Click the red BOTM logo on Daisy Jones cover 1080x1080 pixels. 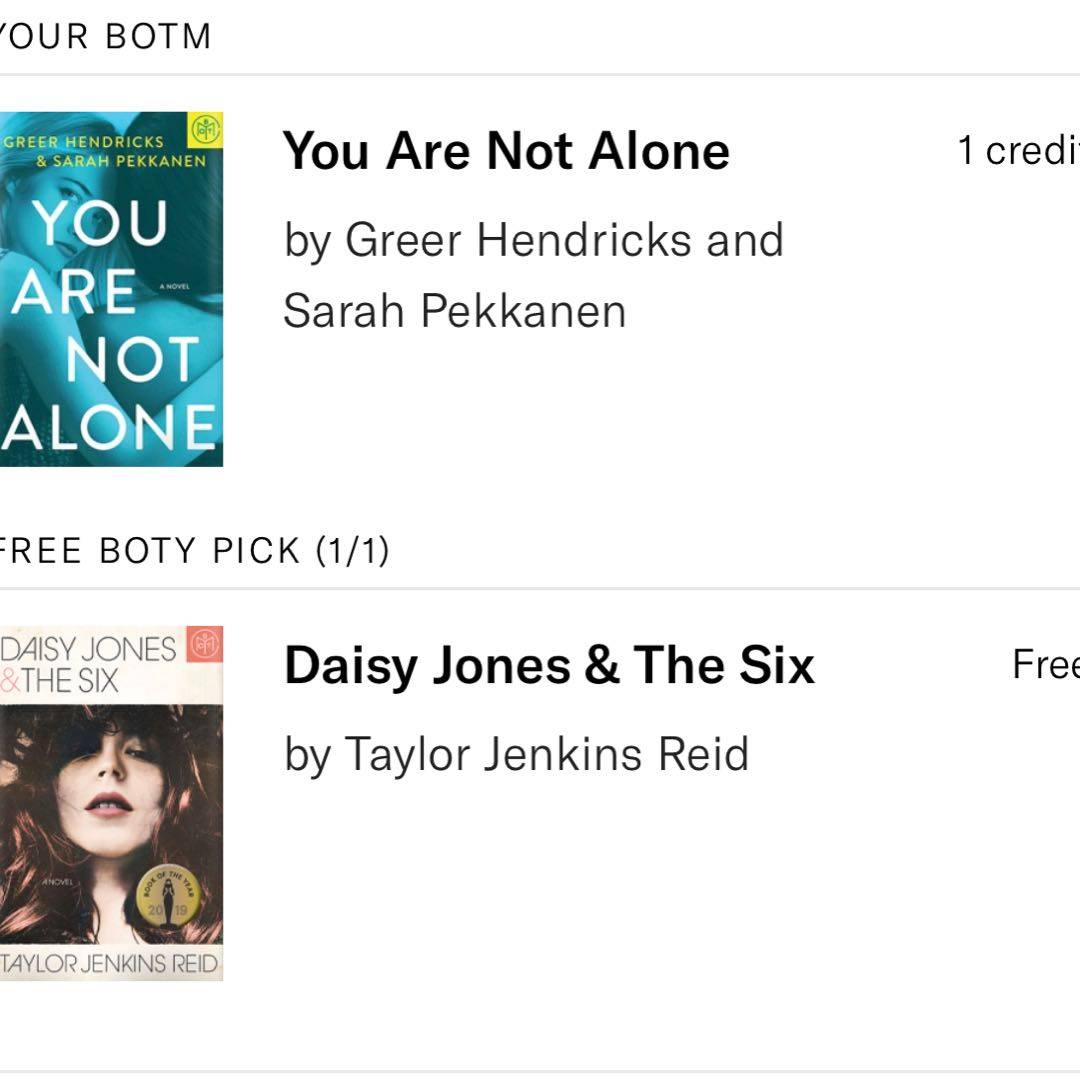pos(206,642)
